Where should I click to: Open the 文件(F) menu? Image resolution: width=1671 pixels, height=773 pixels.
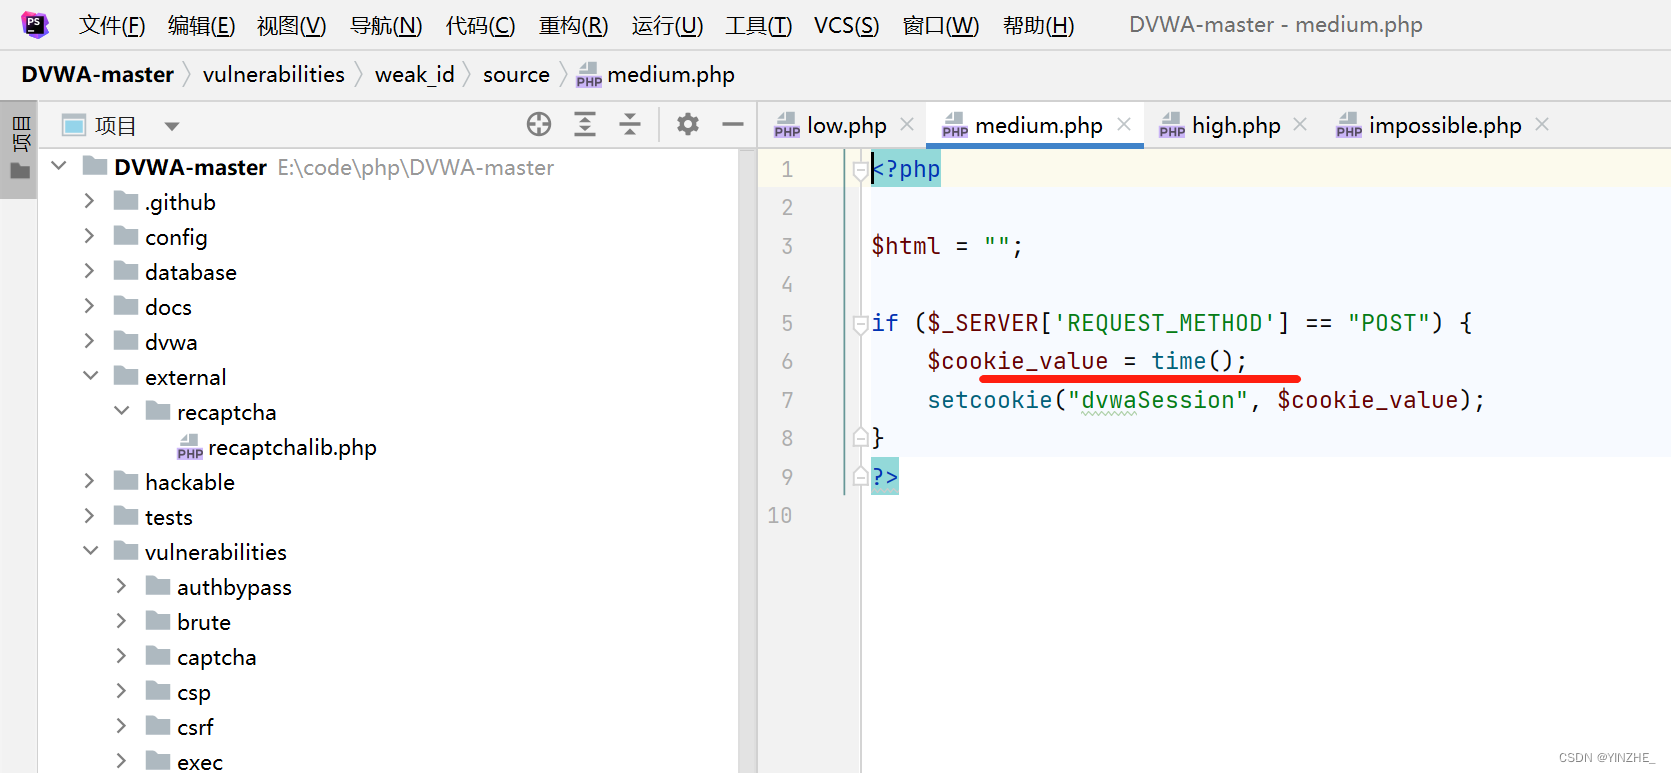click(x=112, y=25)
